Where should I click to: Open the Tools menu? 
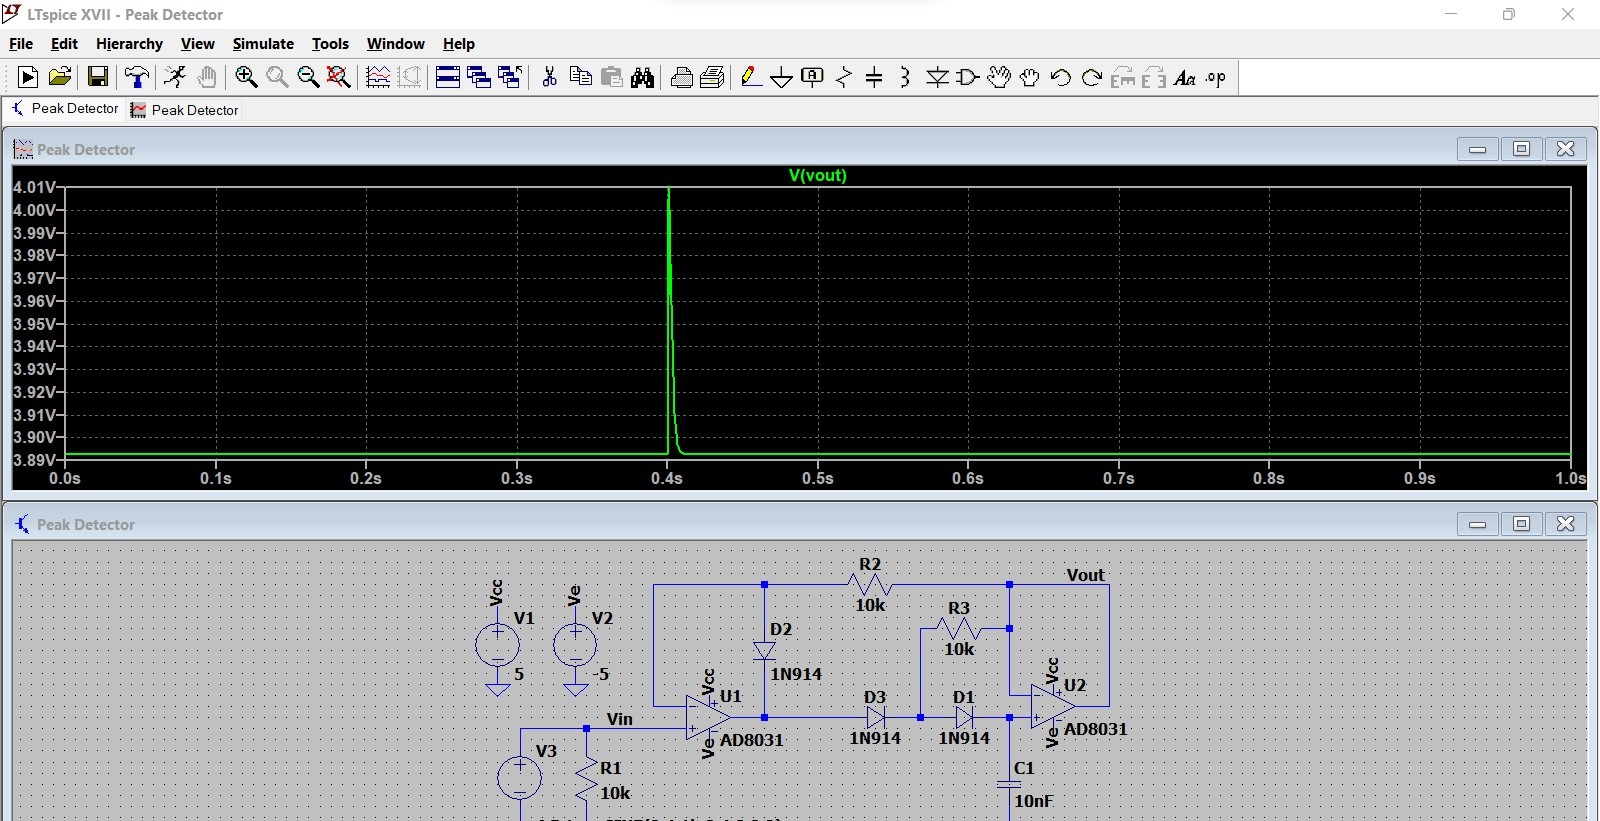click(x=330, y=44)
